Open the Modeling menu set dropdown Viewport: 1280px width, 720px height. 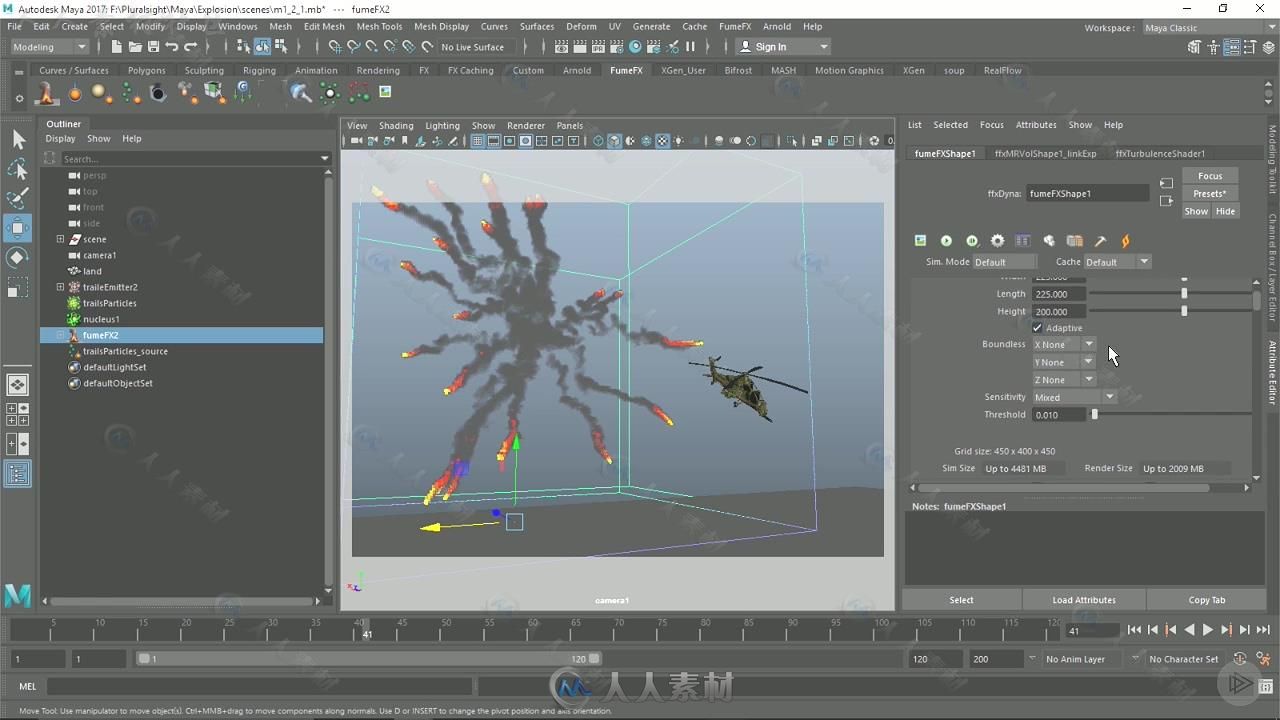point(50,47)
